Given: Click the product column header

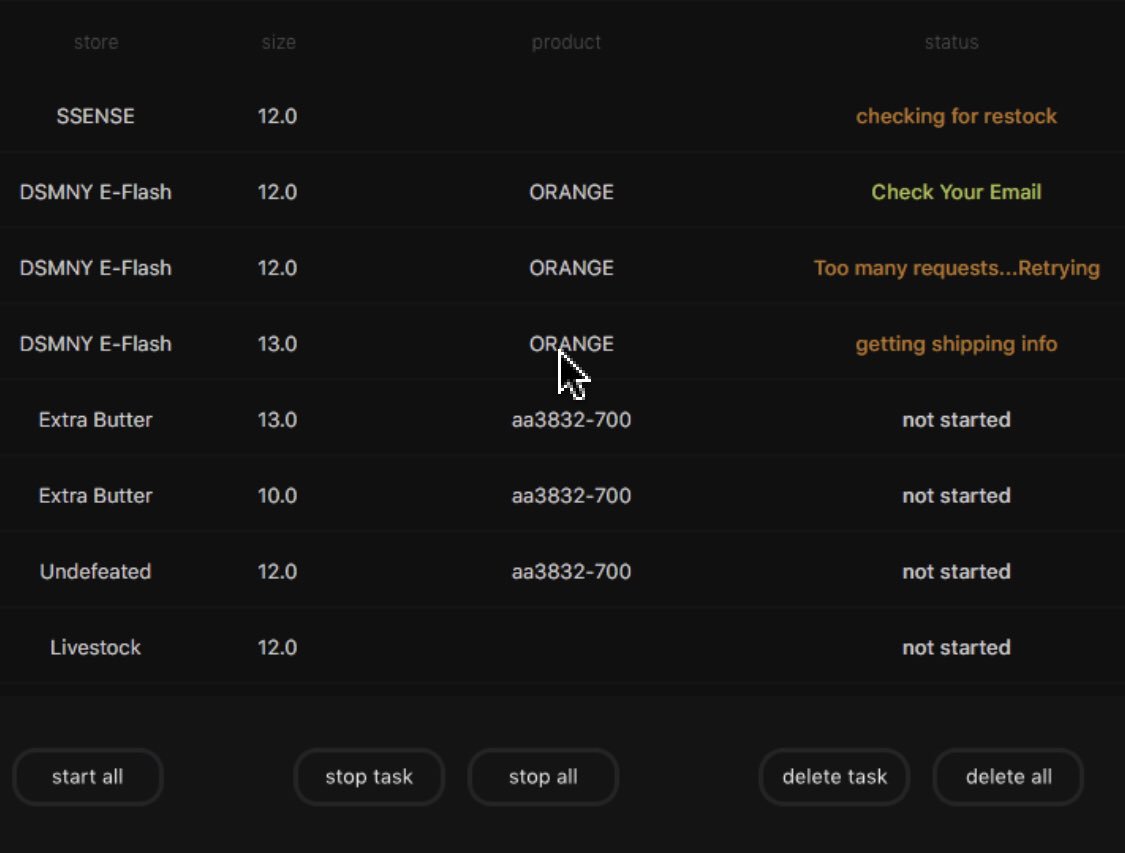Looking at the screenshot, I should click(566, 42).
